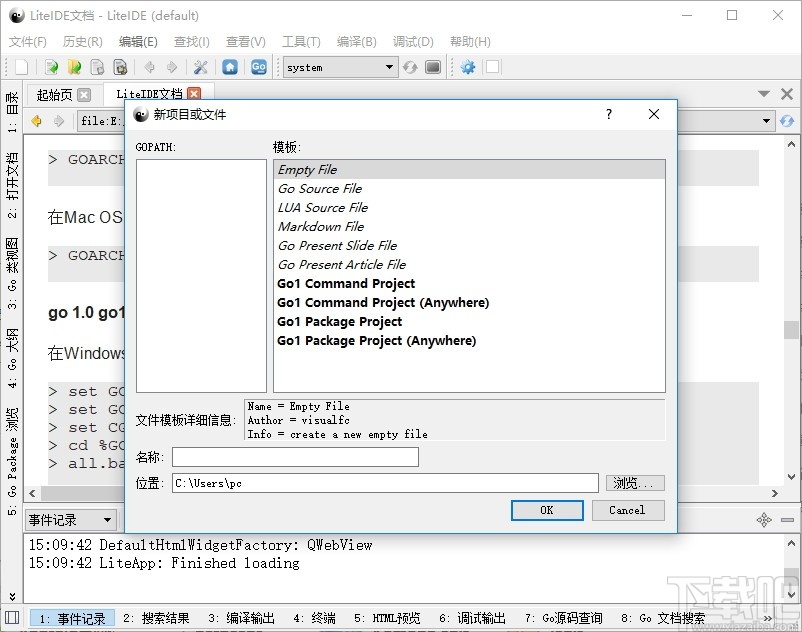This screenshot has height=632, width=802.
Task: Click the 浏览... browse button
Action: point(635,483)
